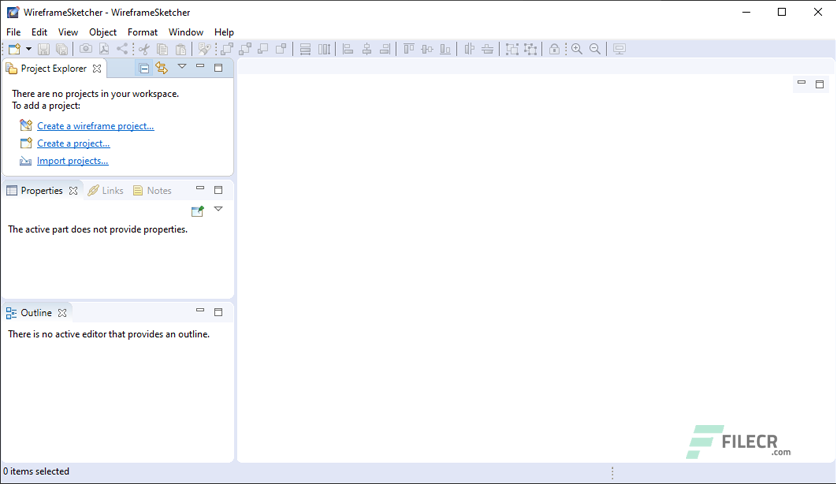
Task: Click the match-width stacked rows icon
Action: (305, 49)
